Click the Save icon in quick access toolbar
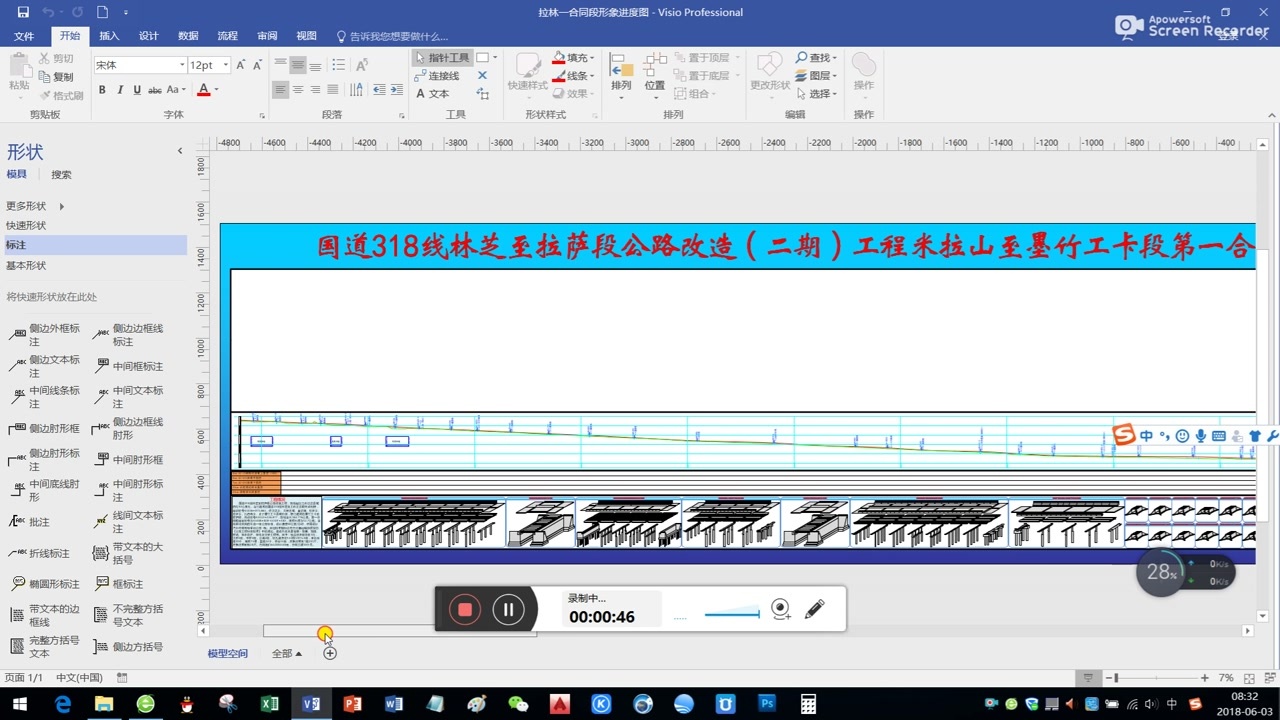 24,12
